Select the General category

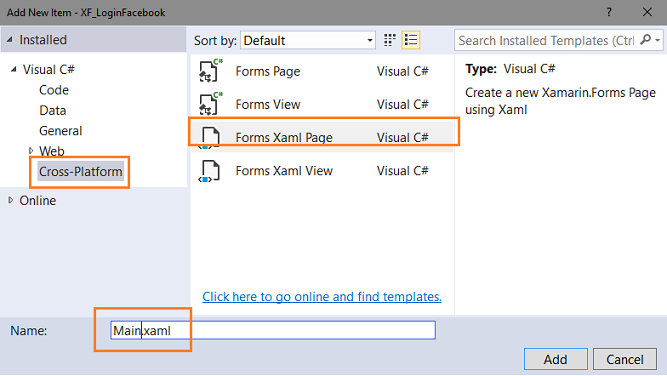tap(60, 131)
